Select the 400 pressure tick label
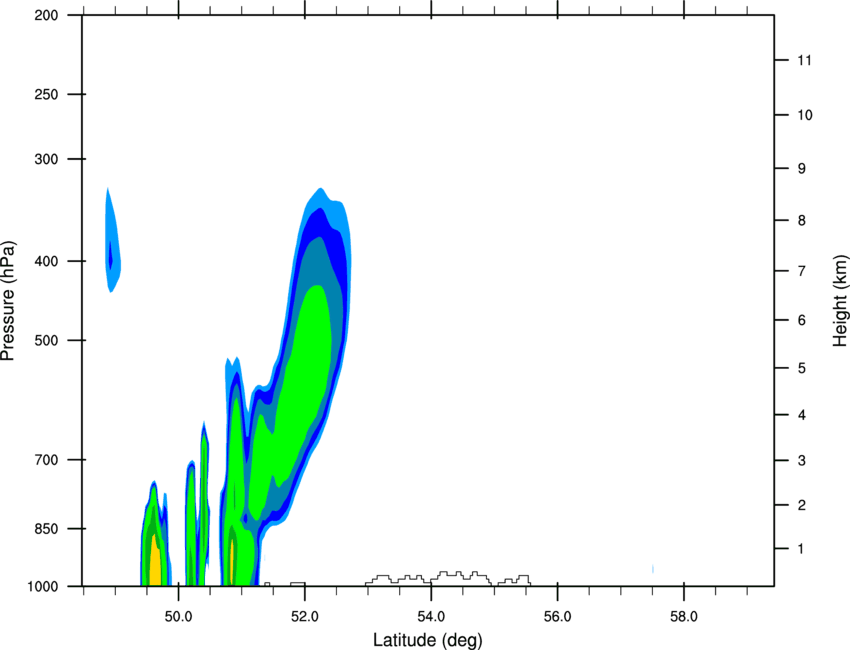 tap(46, 261)
